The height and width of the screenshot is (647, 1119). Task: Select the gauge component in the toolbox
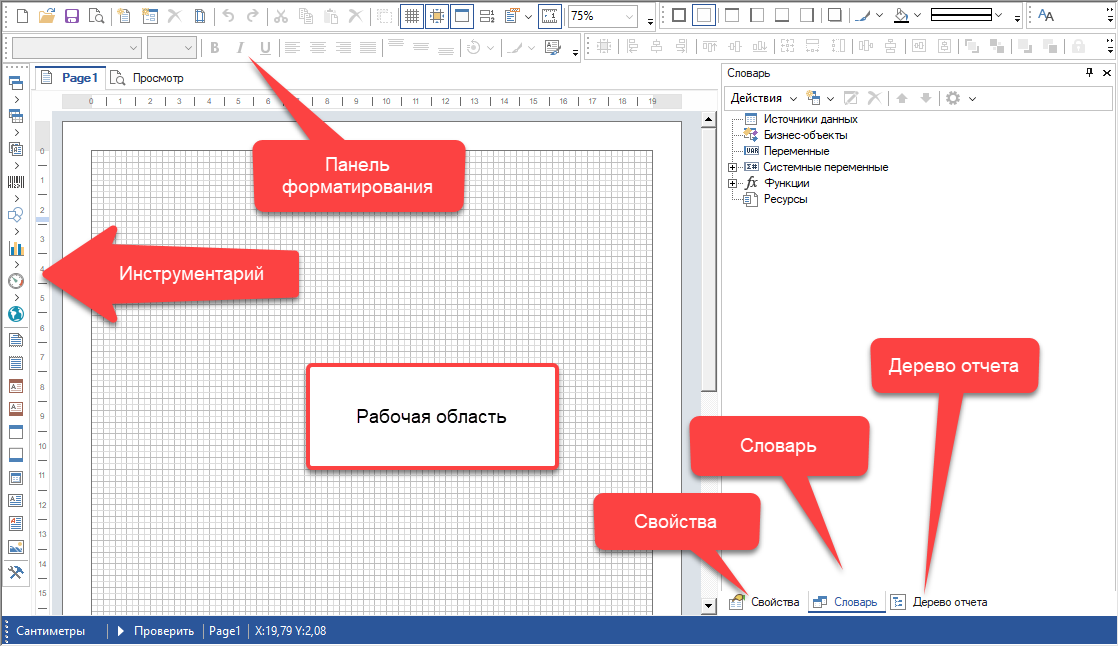tap(16, 281)
